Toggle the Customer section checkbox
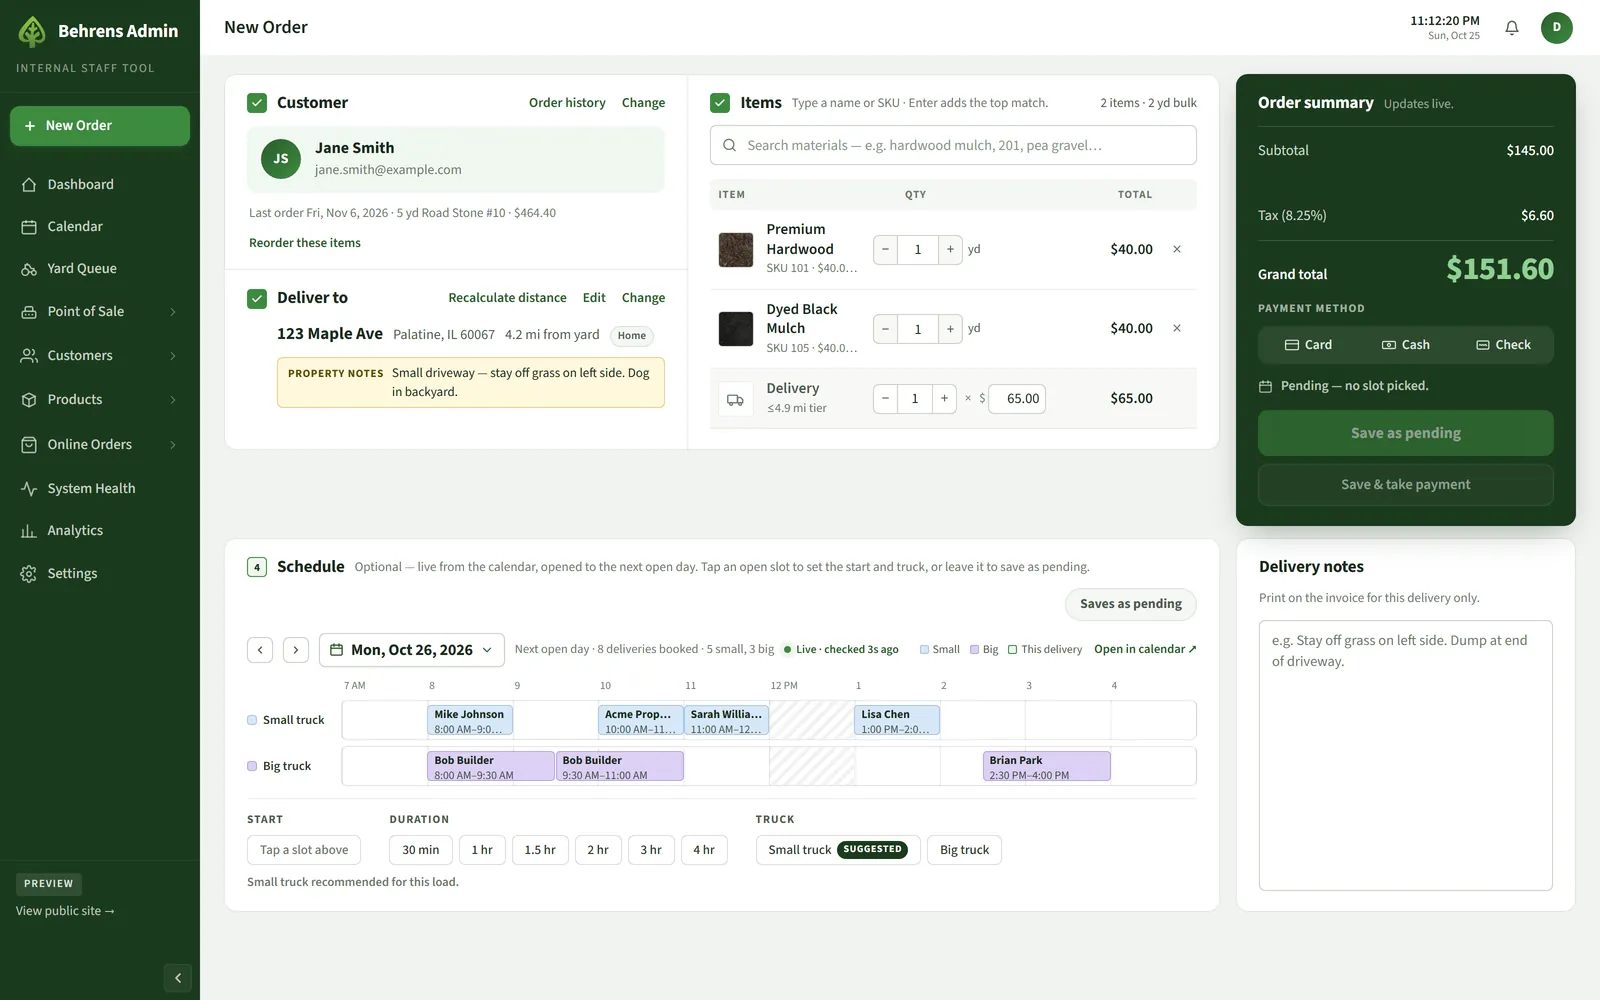Screen dimensions: 1600x1000 (x=257, y=103)
